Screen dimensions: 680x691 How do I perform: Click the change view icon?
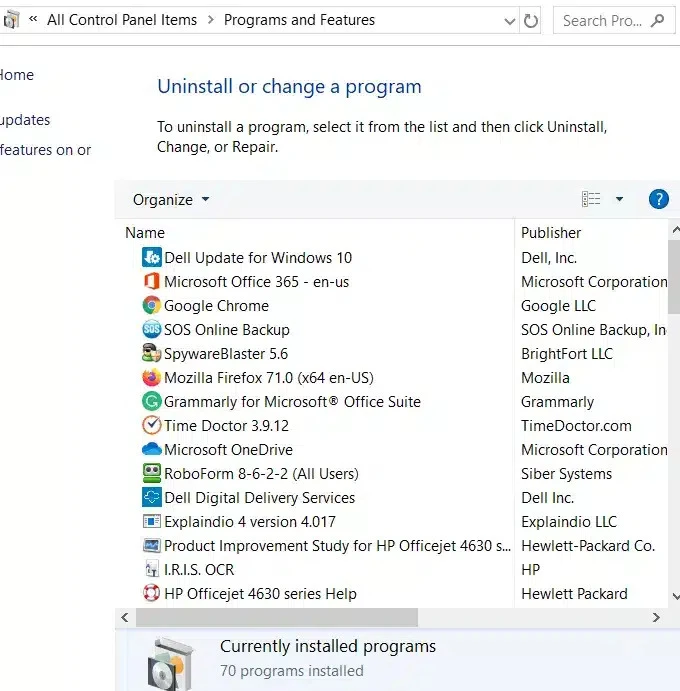click(x=591, y=199)
